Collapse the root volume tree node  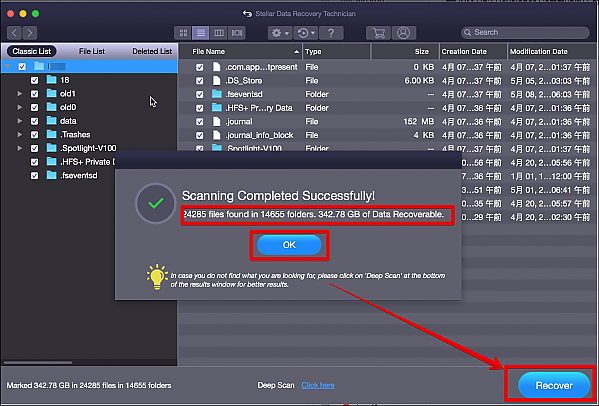coord(8,66)
